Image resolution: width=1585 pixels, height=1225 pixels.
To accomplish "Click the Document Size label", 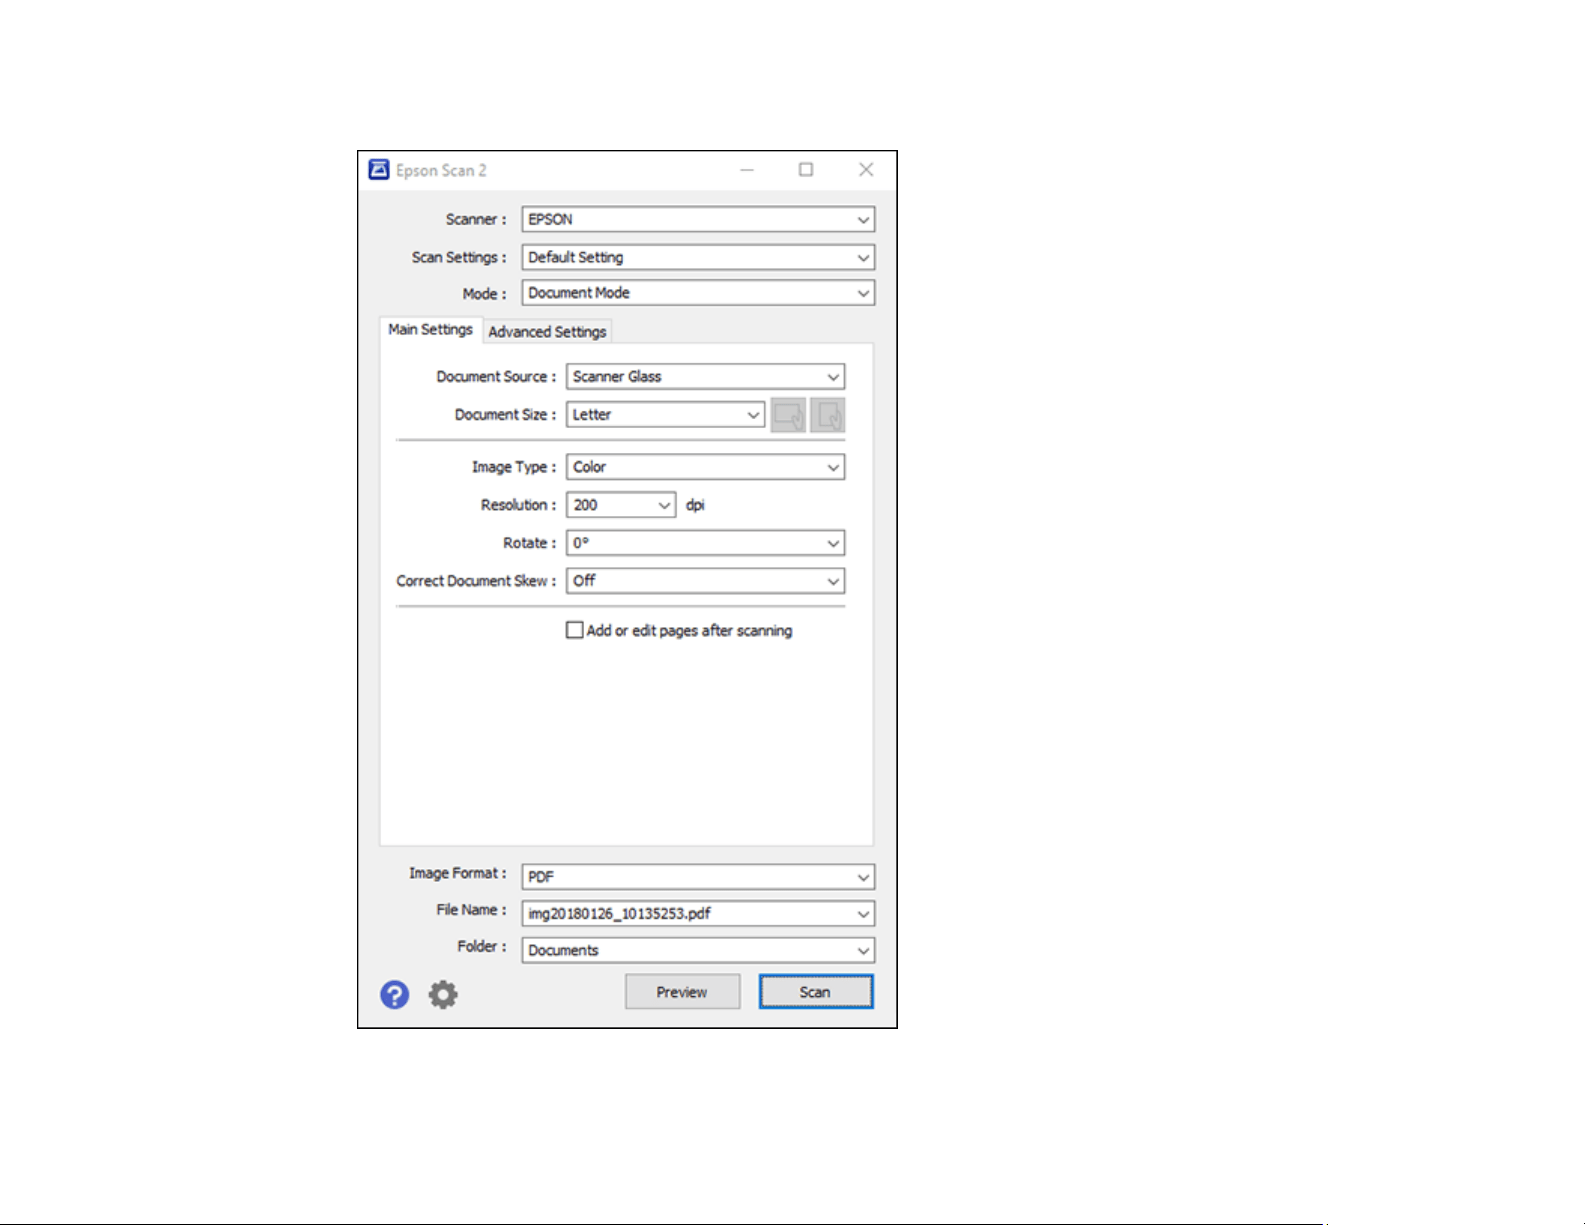I will click(505, 415).
